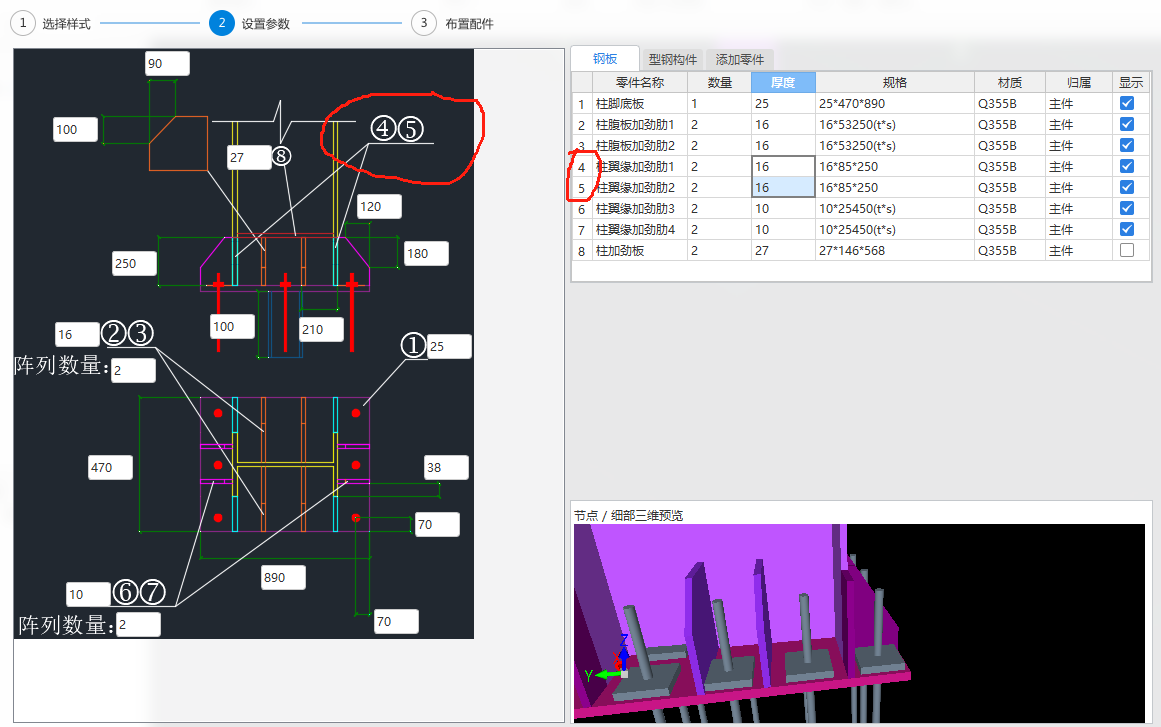This screenshot has height=727, width=1161.
Task: Enable display checkbox for 柱加劲板
Action: coord(1127,250)
